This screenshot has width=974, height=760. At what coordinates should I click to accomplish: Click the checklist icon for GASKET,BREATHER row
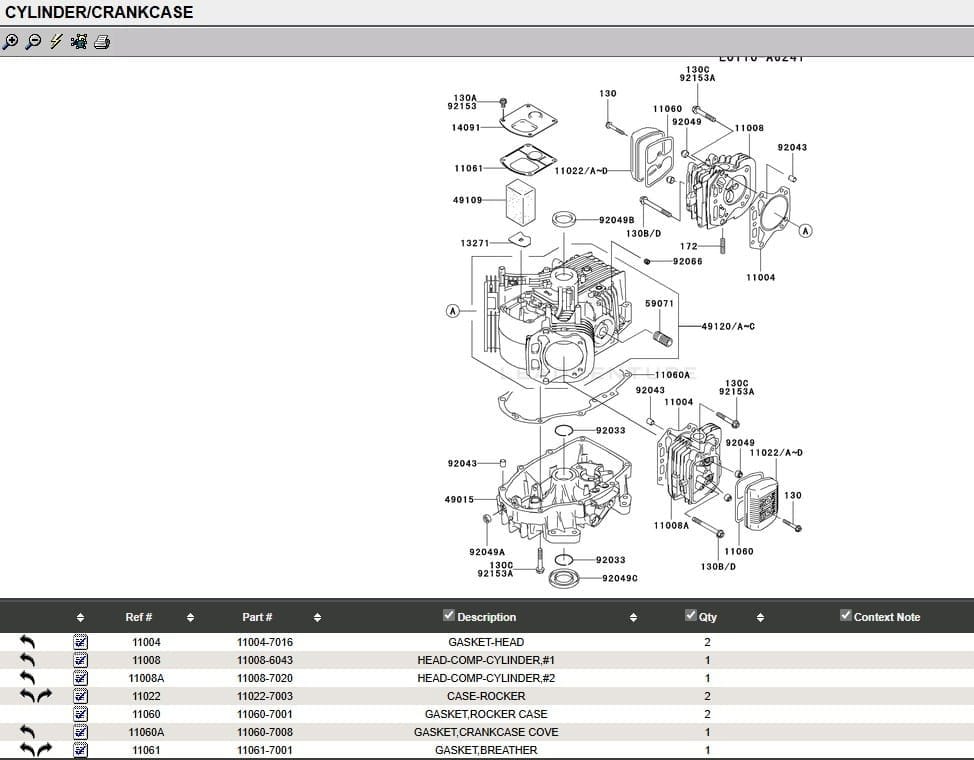79,750
